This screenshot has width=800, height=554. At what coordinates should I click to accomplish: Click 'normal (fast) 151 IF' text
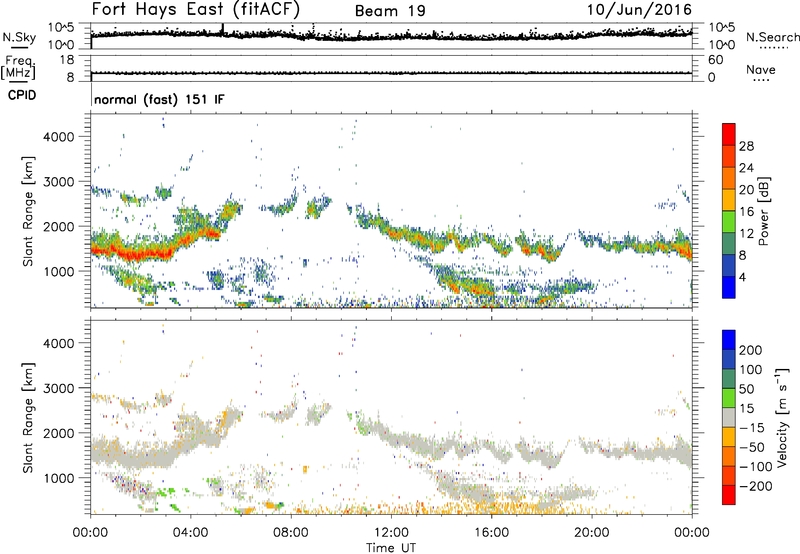(x=159, y=99)
